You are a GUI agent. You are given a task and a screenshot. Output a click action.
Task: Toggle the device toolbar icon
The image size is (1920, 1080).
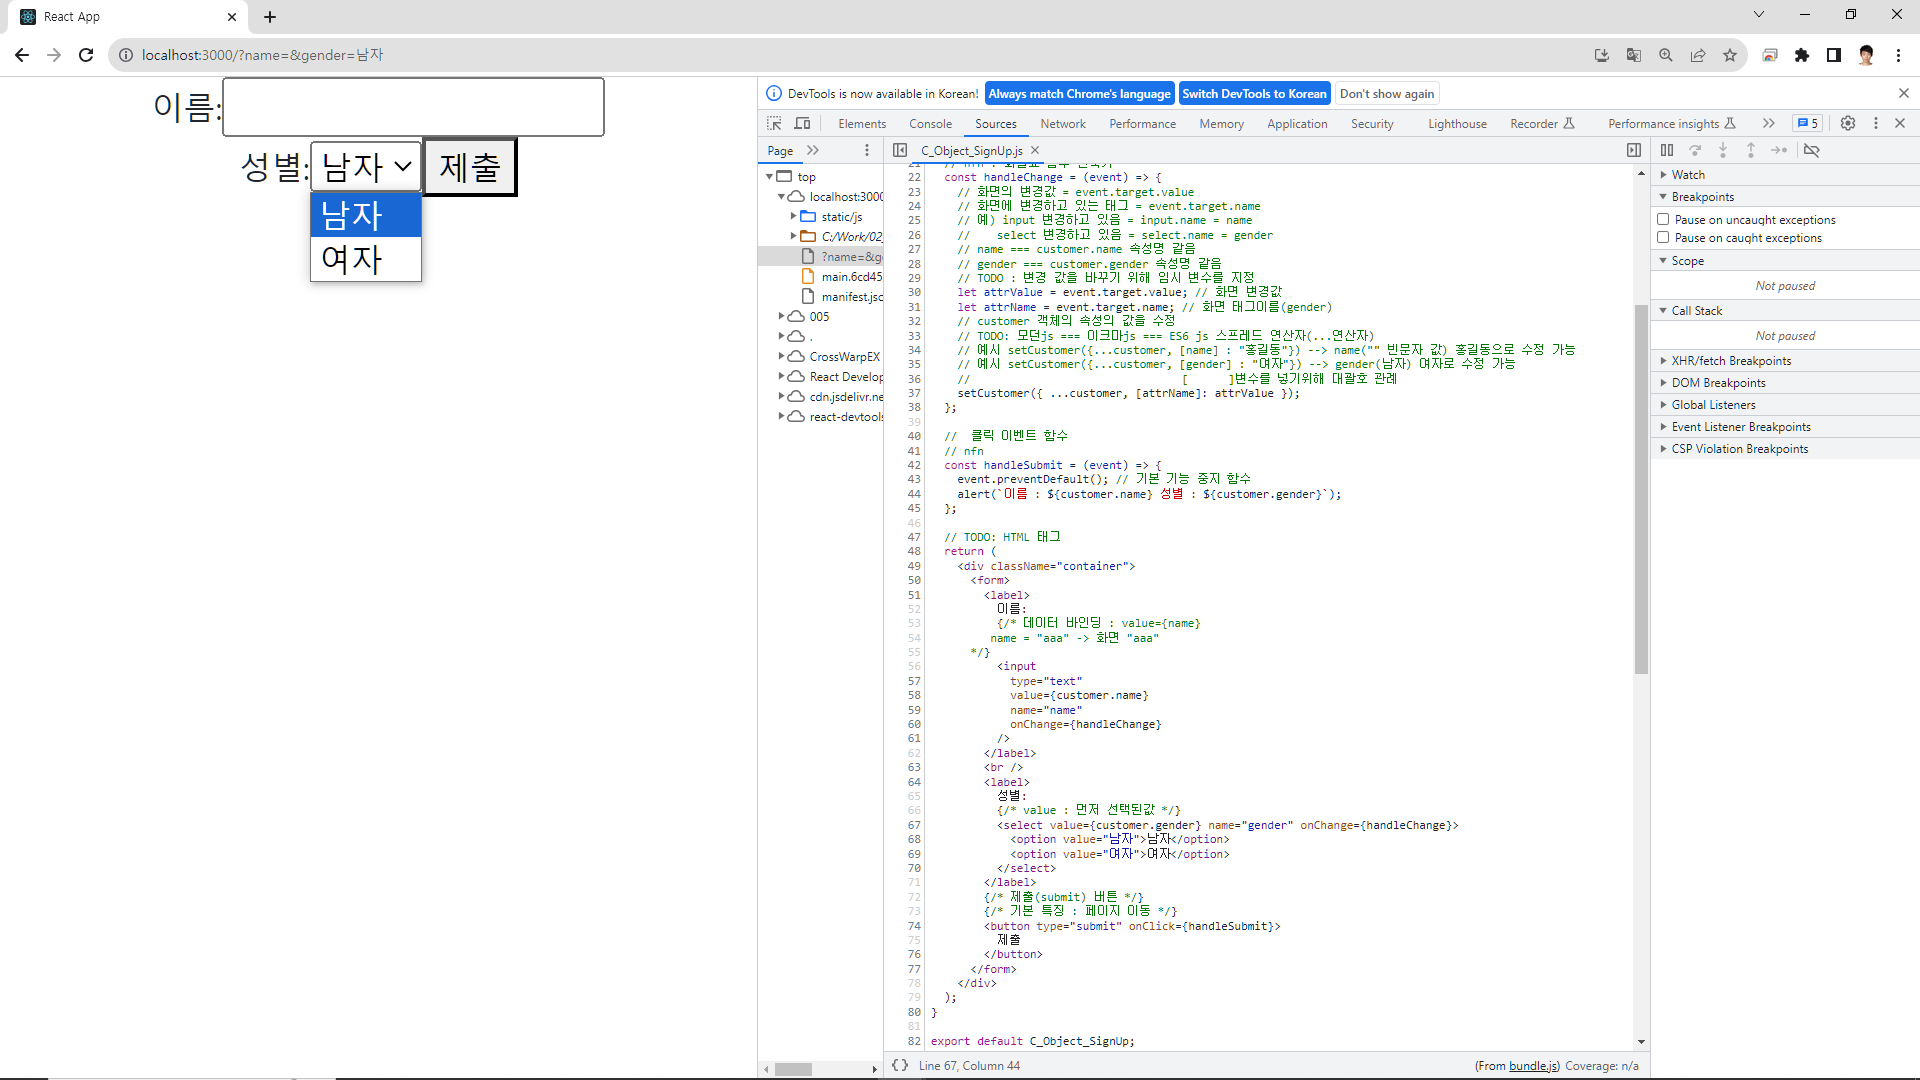tap(802, 123)
